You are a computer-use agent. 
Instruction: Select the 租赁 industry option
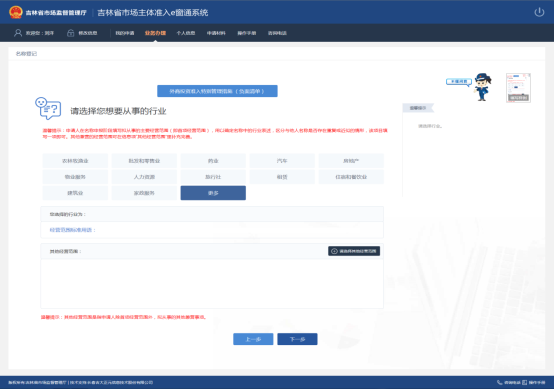[282, 177]
